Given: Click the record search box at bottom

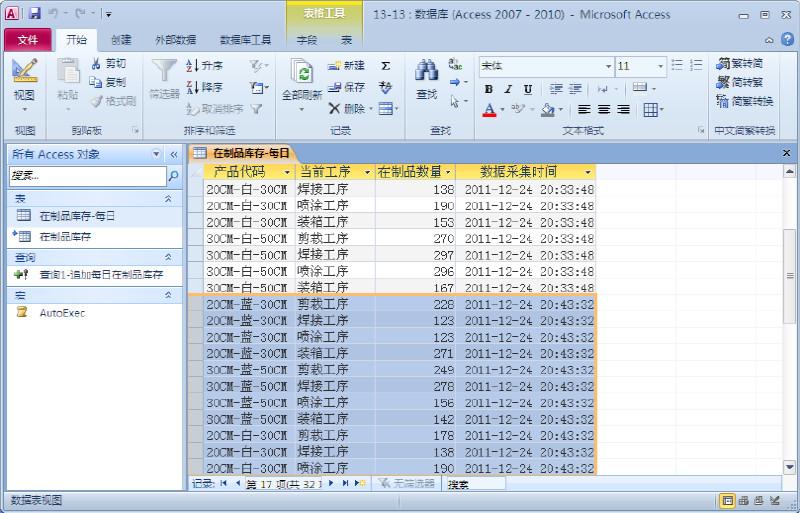Looking at the screenshot, I should (475, 483).
